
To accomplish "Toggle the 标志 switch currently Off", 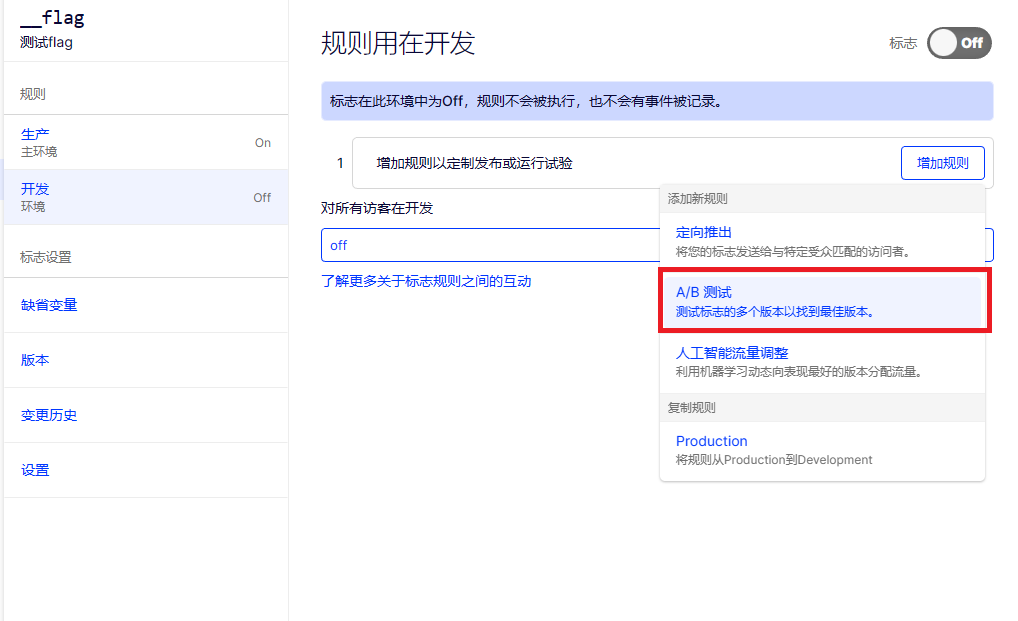I will point(958,43).
